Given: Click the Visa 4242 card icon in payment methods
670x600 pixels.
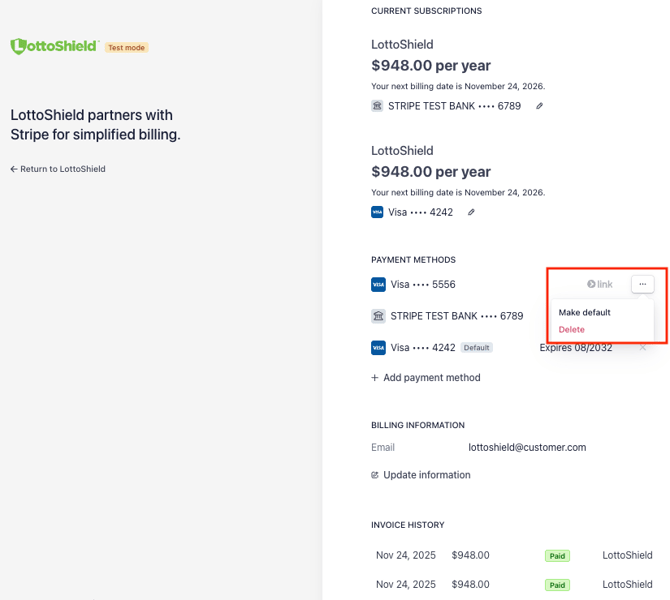Looking at the screenshot, I should click(378, 348).
